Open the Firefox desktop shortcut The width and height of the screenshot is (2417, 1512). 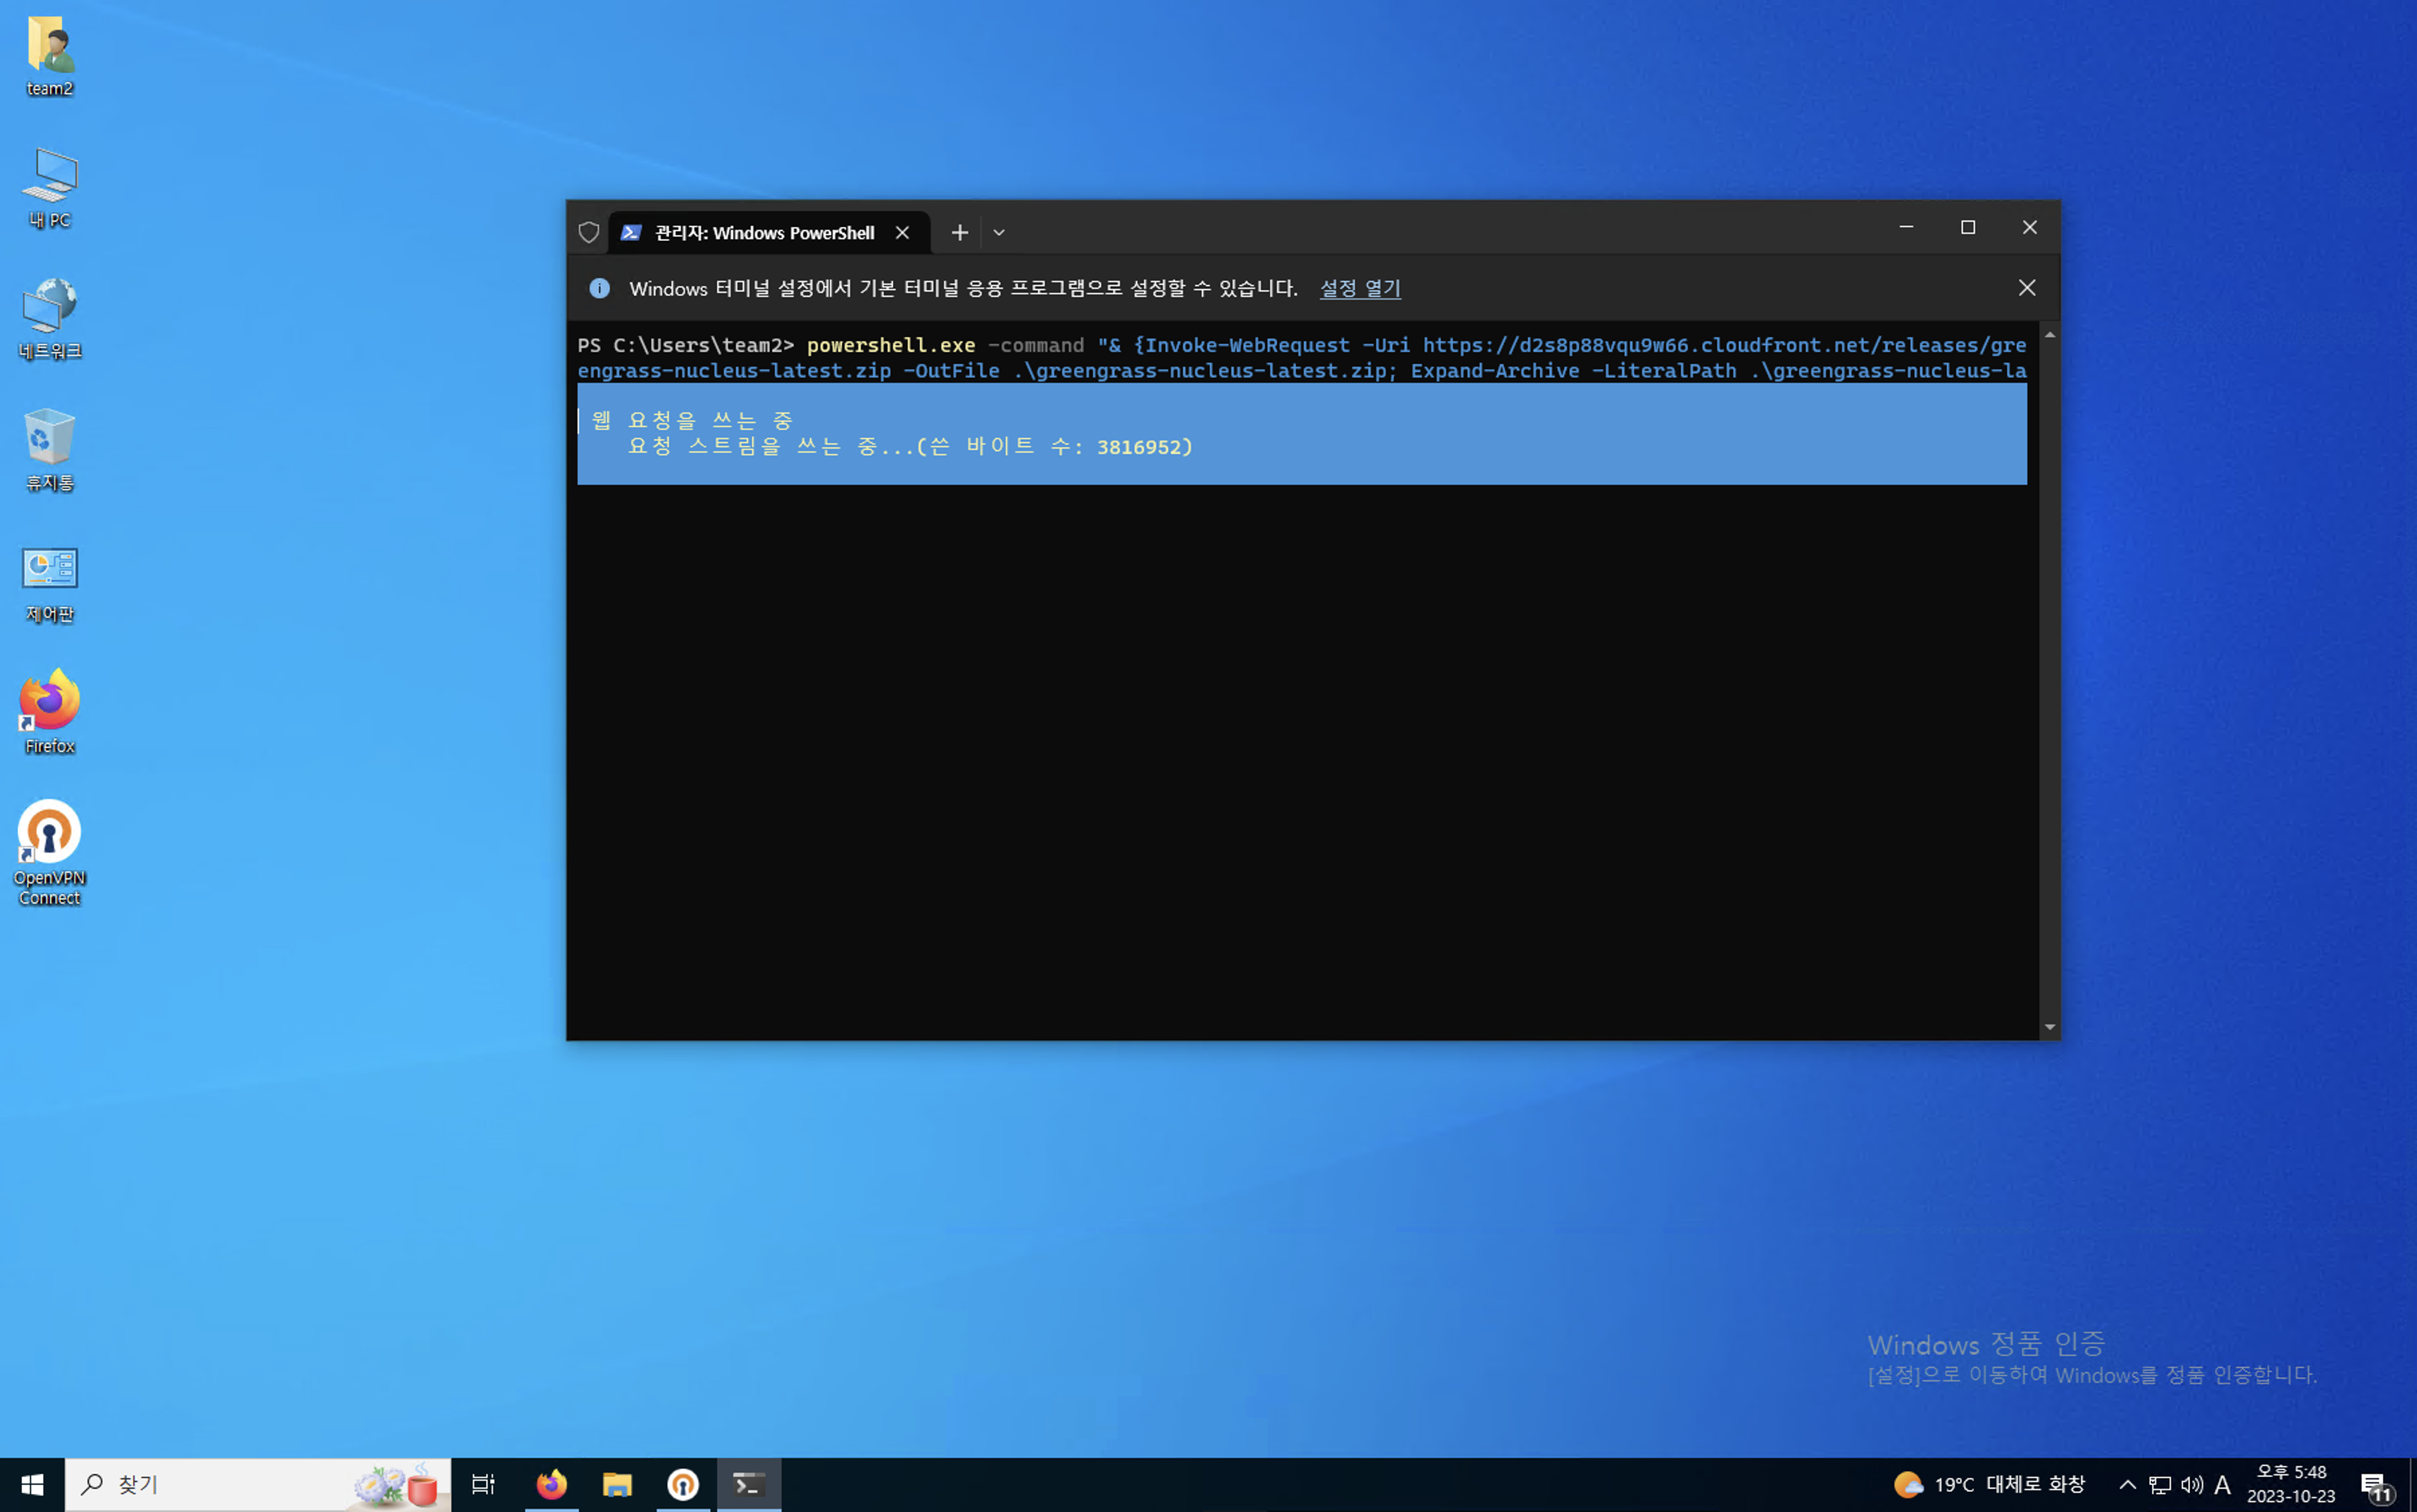click(49, 710)
